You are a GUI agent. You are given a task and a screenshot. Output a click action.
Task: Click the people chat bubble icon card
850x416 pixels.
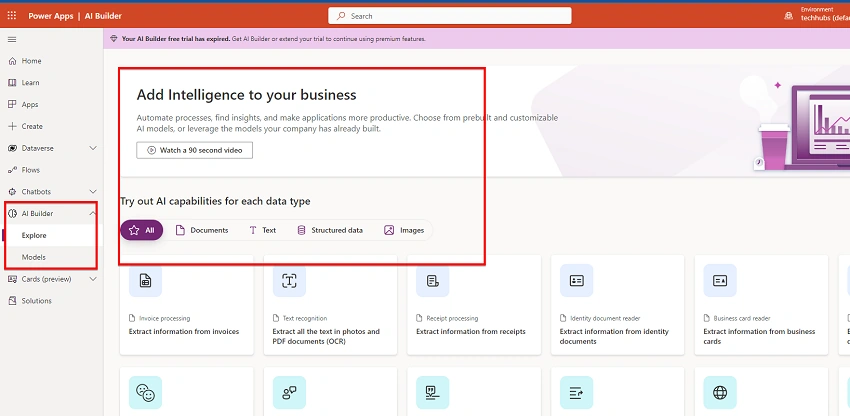(289, 392)
